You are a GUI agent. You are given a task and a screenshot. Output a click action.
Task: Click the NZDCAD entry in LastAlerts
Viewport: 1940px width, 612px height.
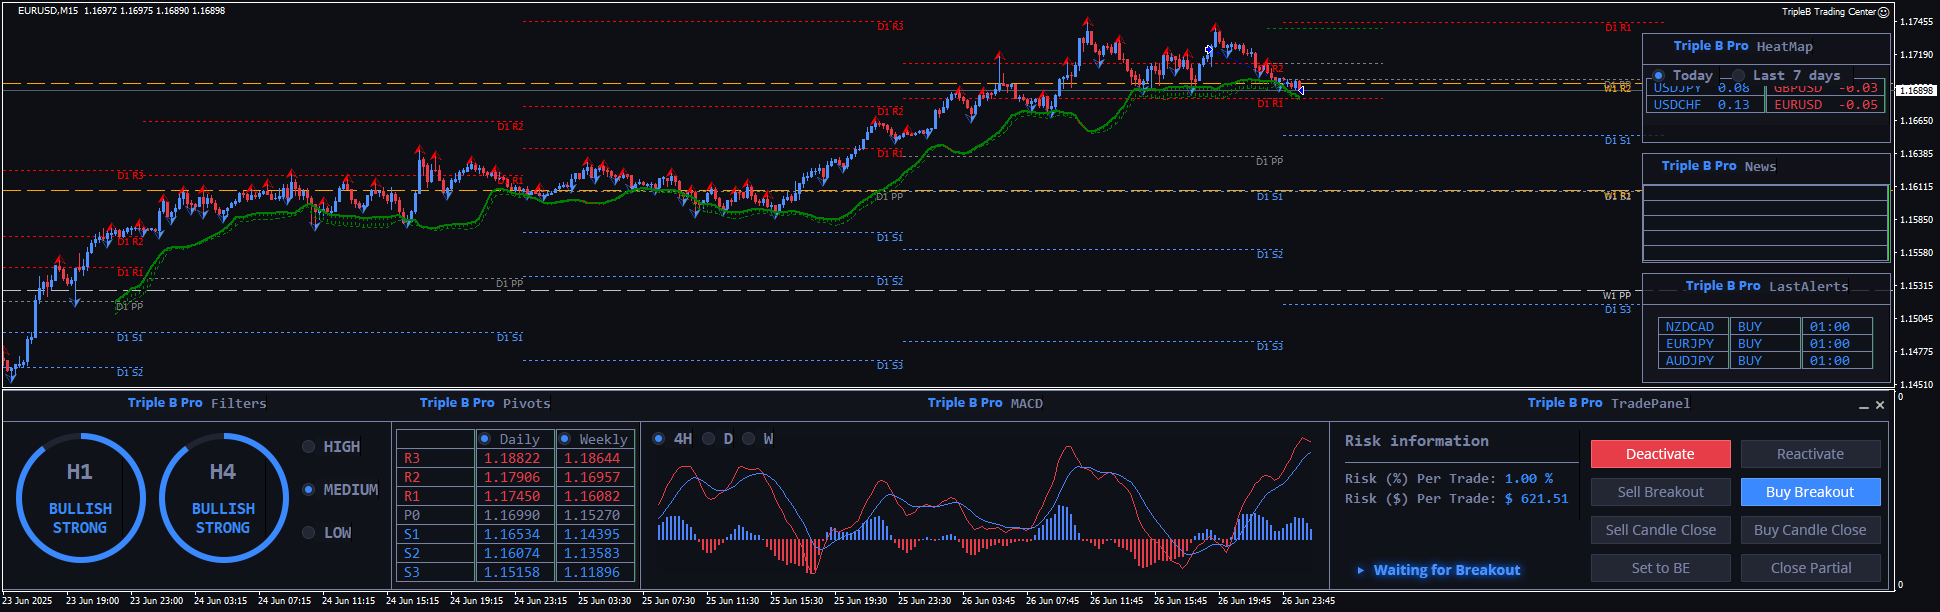[1690, 327]
